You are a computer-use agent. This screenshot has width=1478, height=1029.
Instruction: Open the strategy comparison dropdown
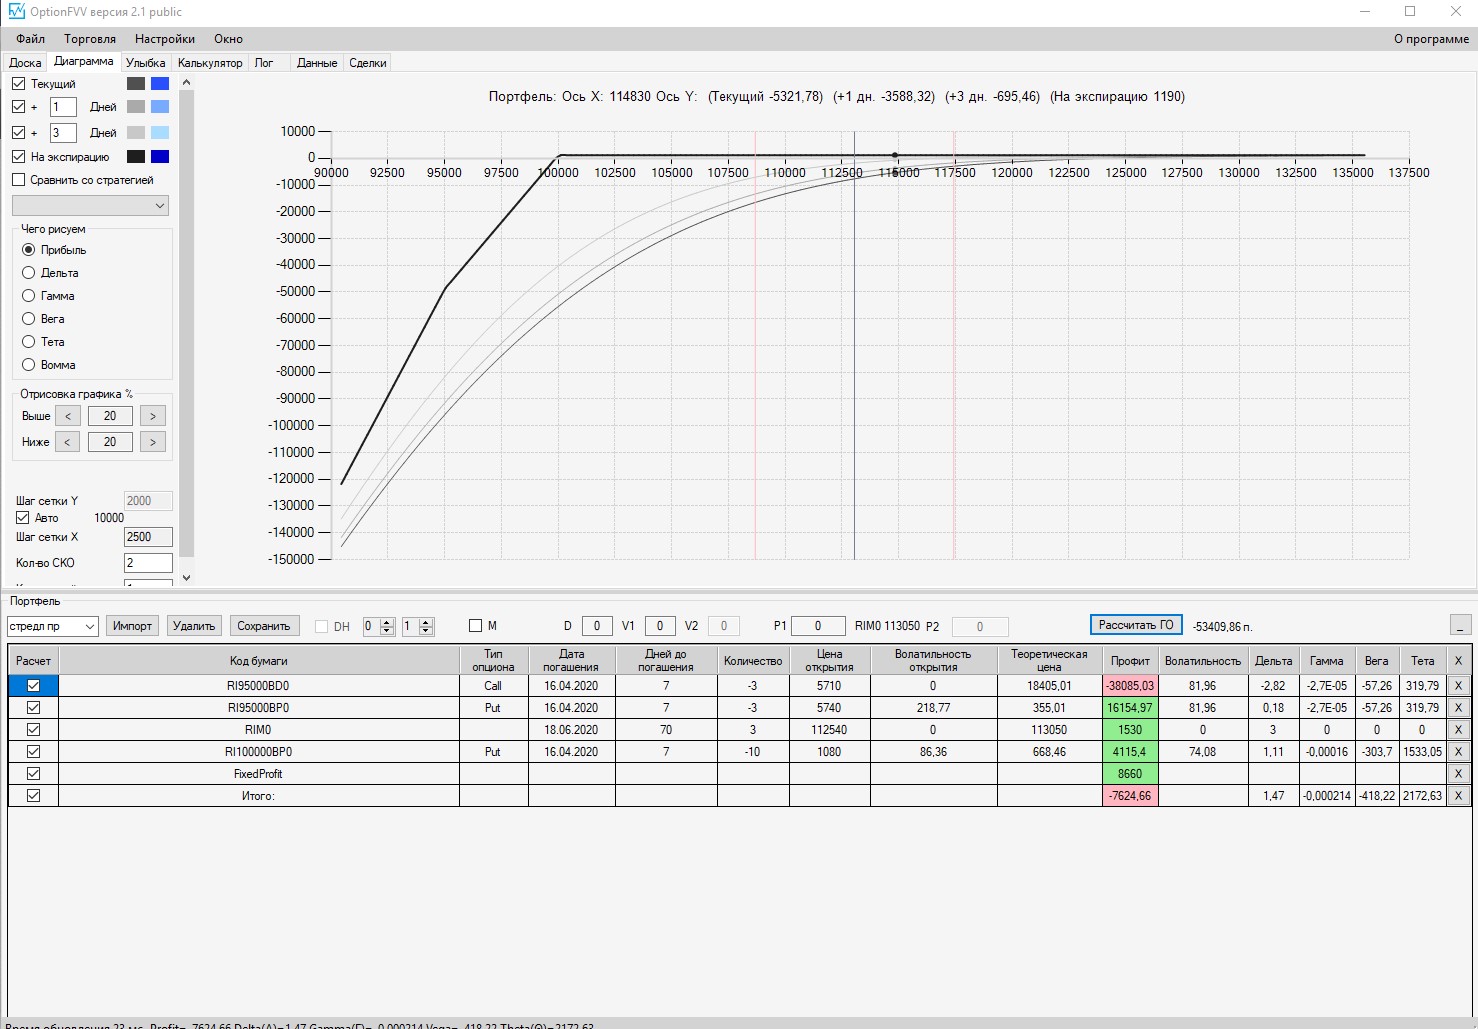pos(90,206)
